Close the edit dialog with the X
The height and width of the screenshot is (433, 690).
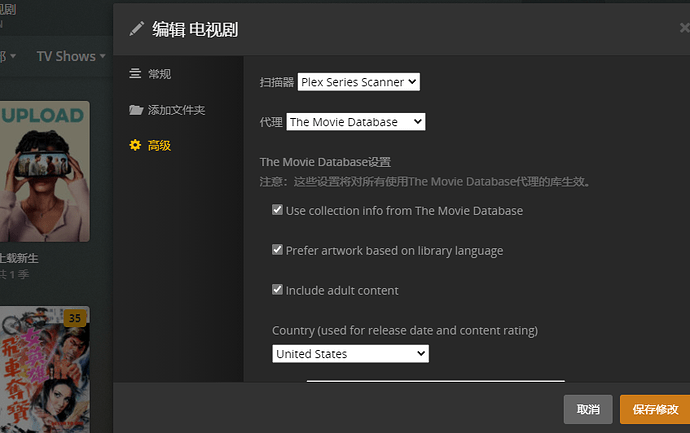coord(684,29)
